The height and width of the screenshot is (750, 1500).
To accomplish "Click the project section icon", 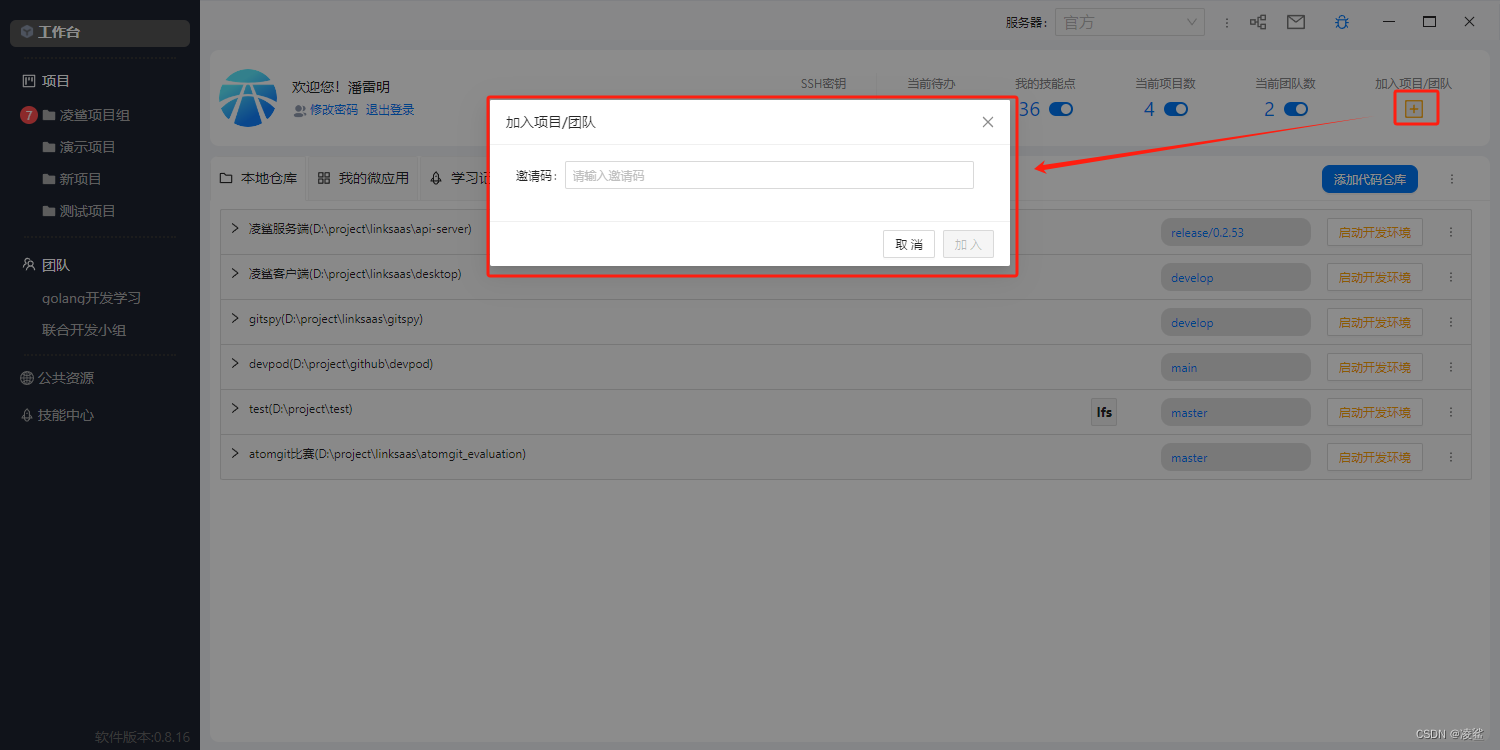I will [28, 81].
